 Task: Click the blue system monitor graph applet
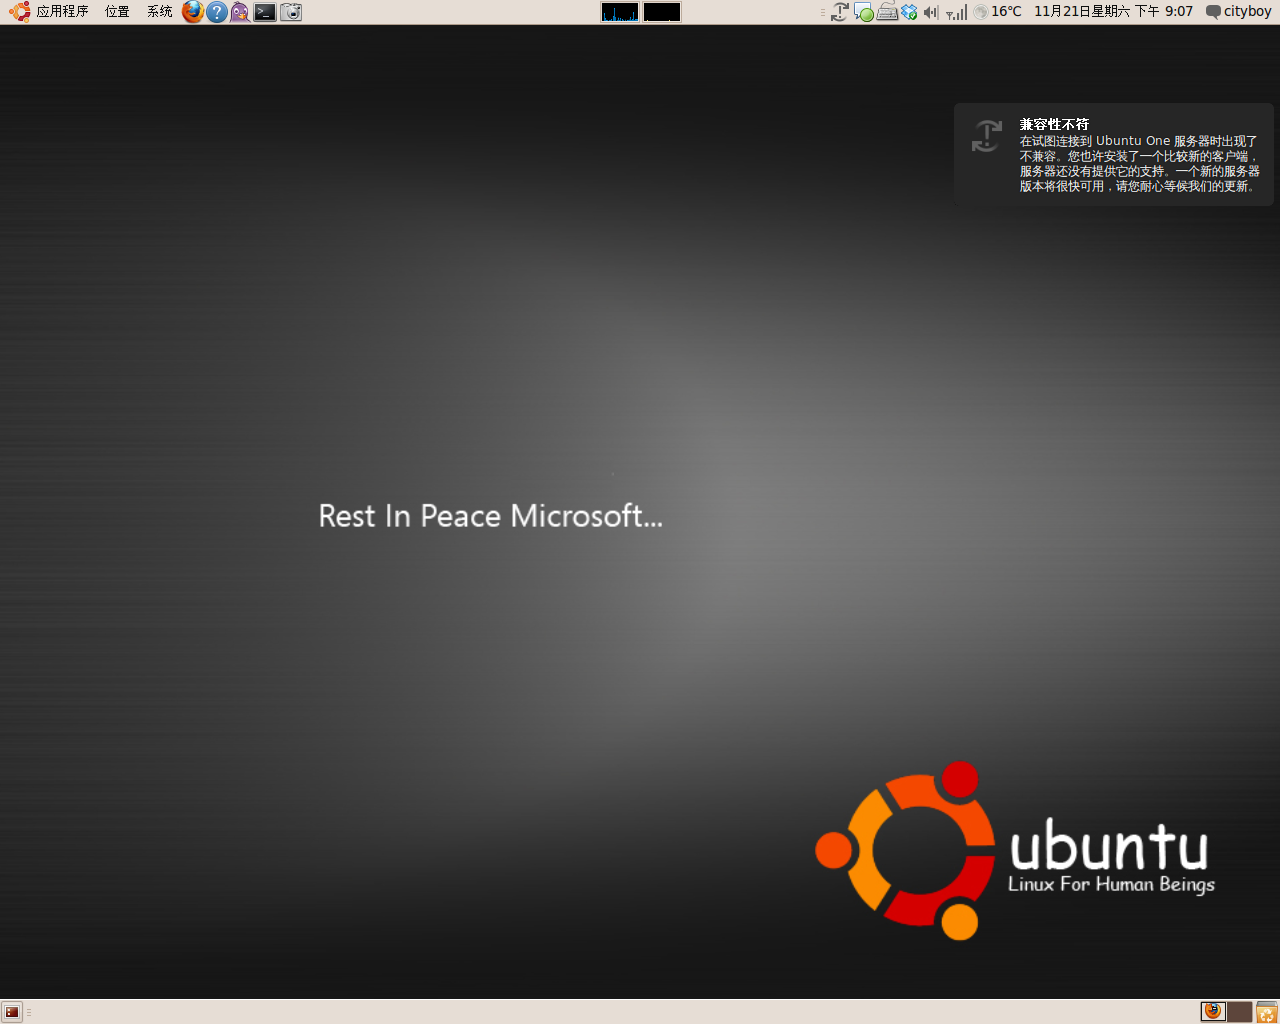[x=620, y=12]
